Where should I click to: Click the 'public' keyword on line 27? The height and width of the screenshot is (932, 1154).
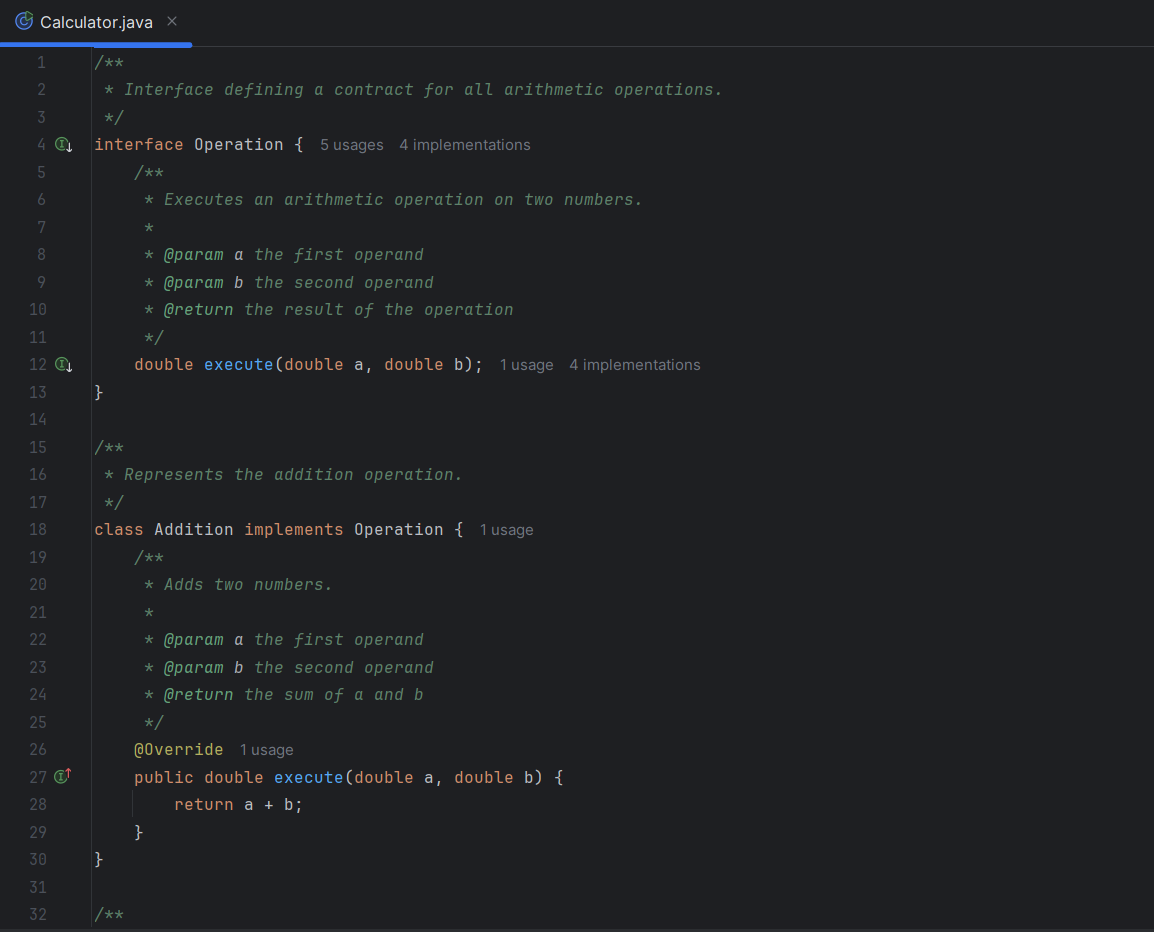pos(163,777)
